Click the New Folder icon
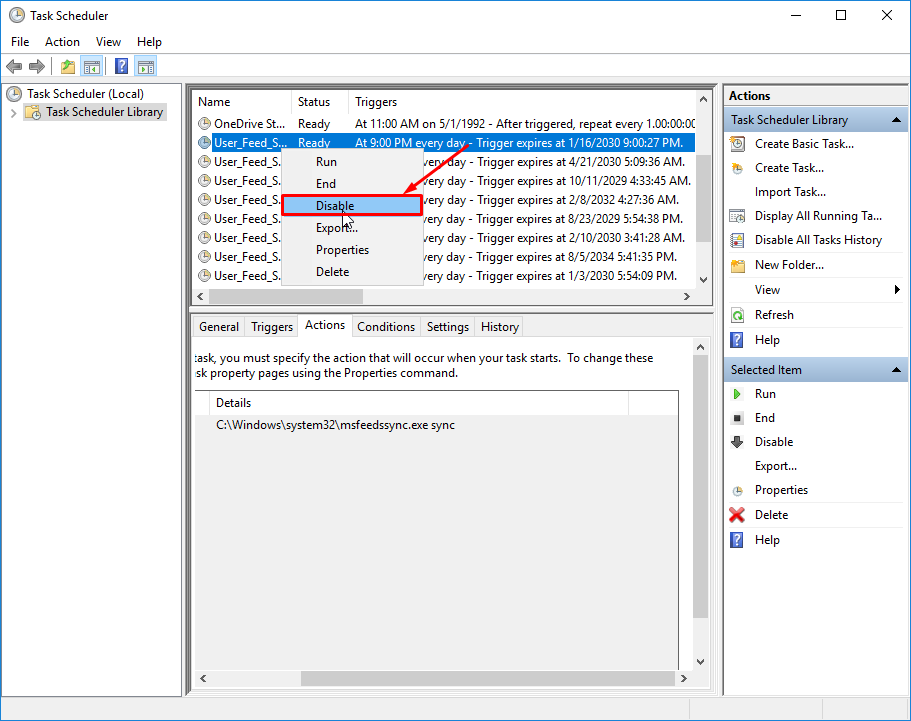The width and height of the screenshot is (911, 721). [737, 266]
